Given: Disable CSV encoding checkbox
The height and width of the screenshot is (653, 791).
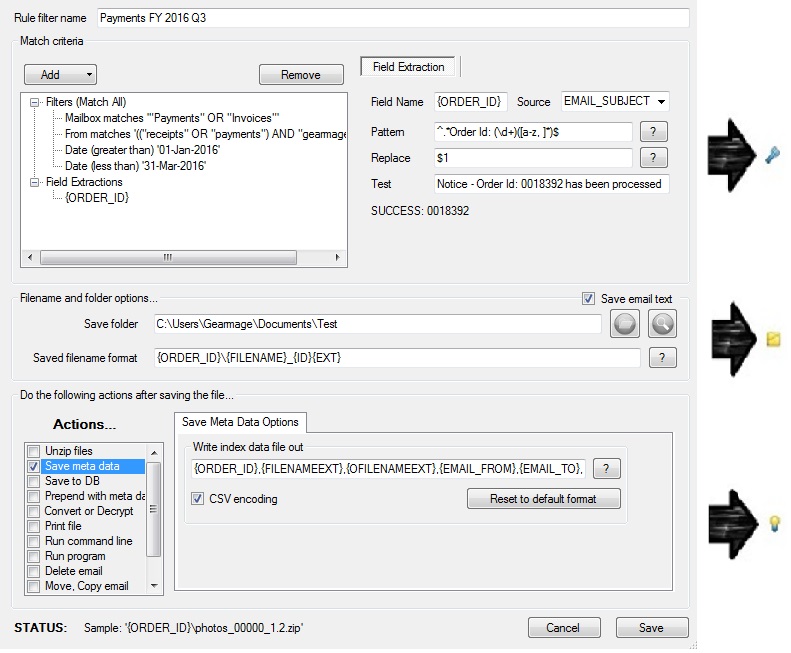Looking at the screenshot, I should (x=198, y=499).
